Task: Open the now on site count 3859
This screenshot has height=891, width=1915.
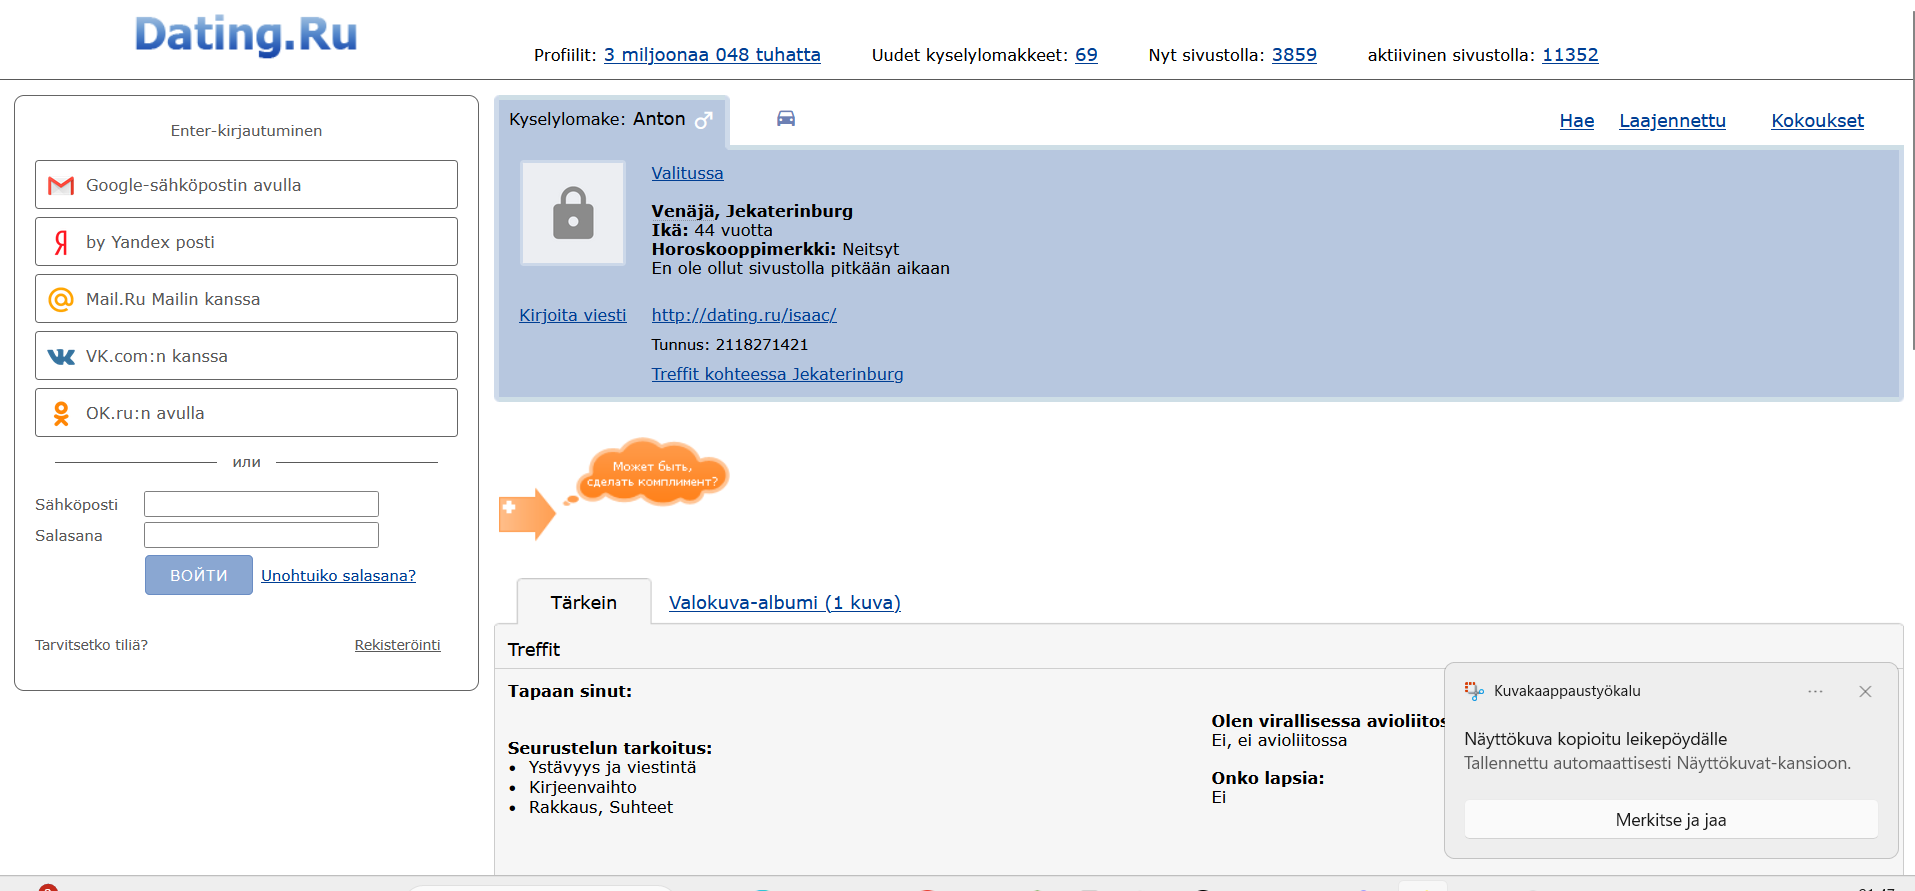Action: tap(1294, 55)
